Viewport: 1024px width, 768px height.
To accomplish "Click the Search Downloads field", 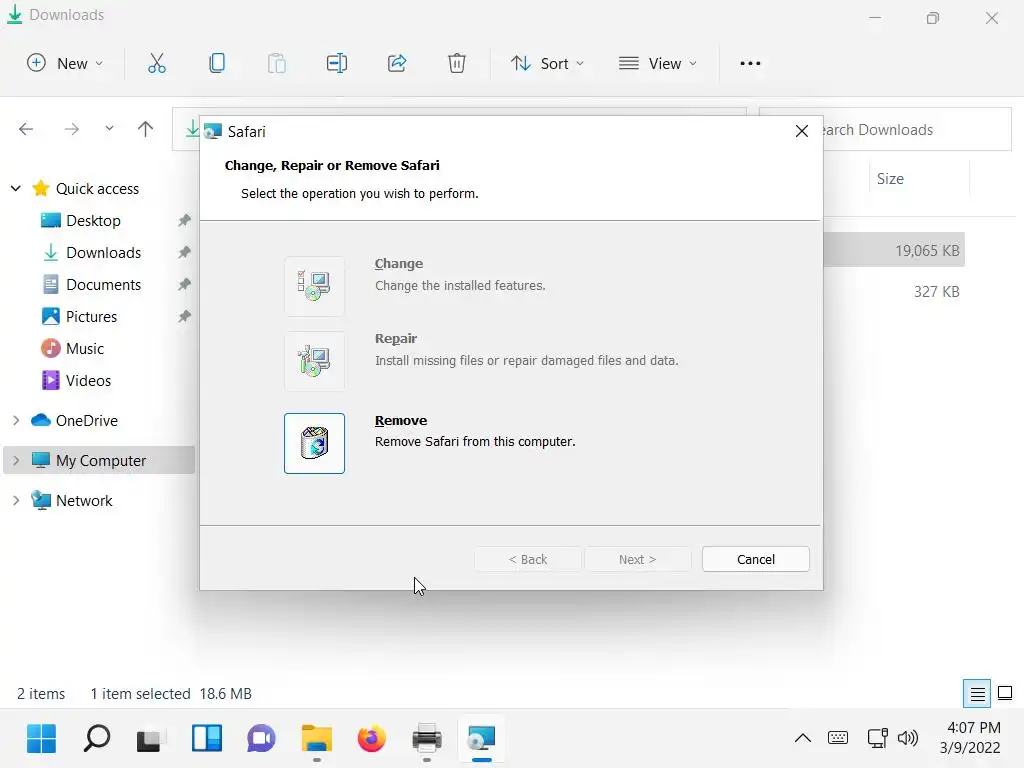I will point(918,129).
